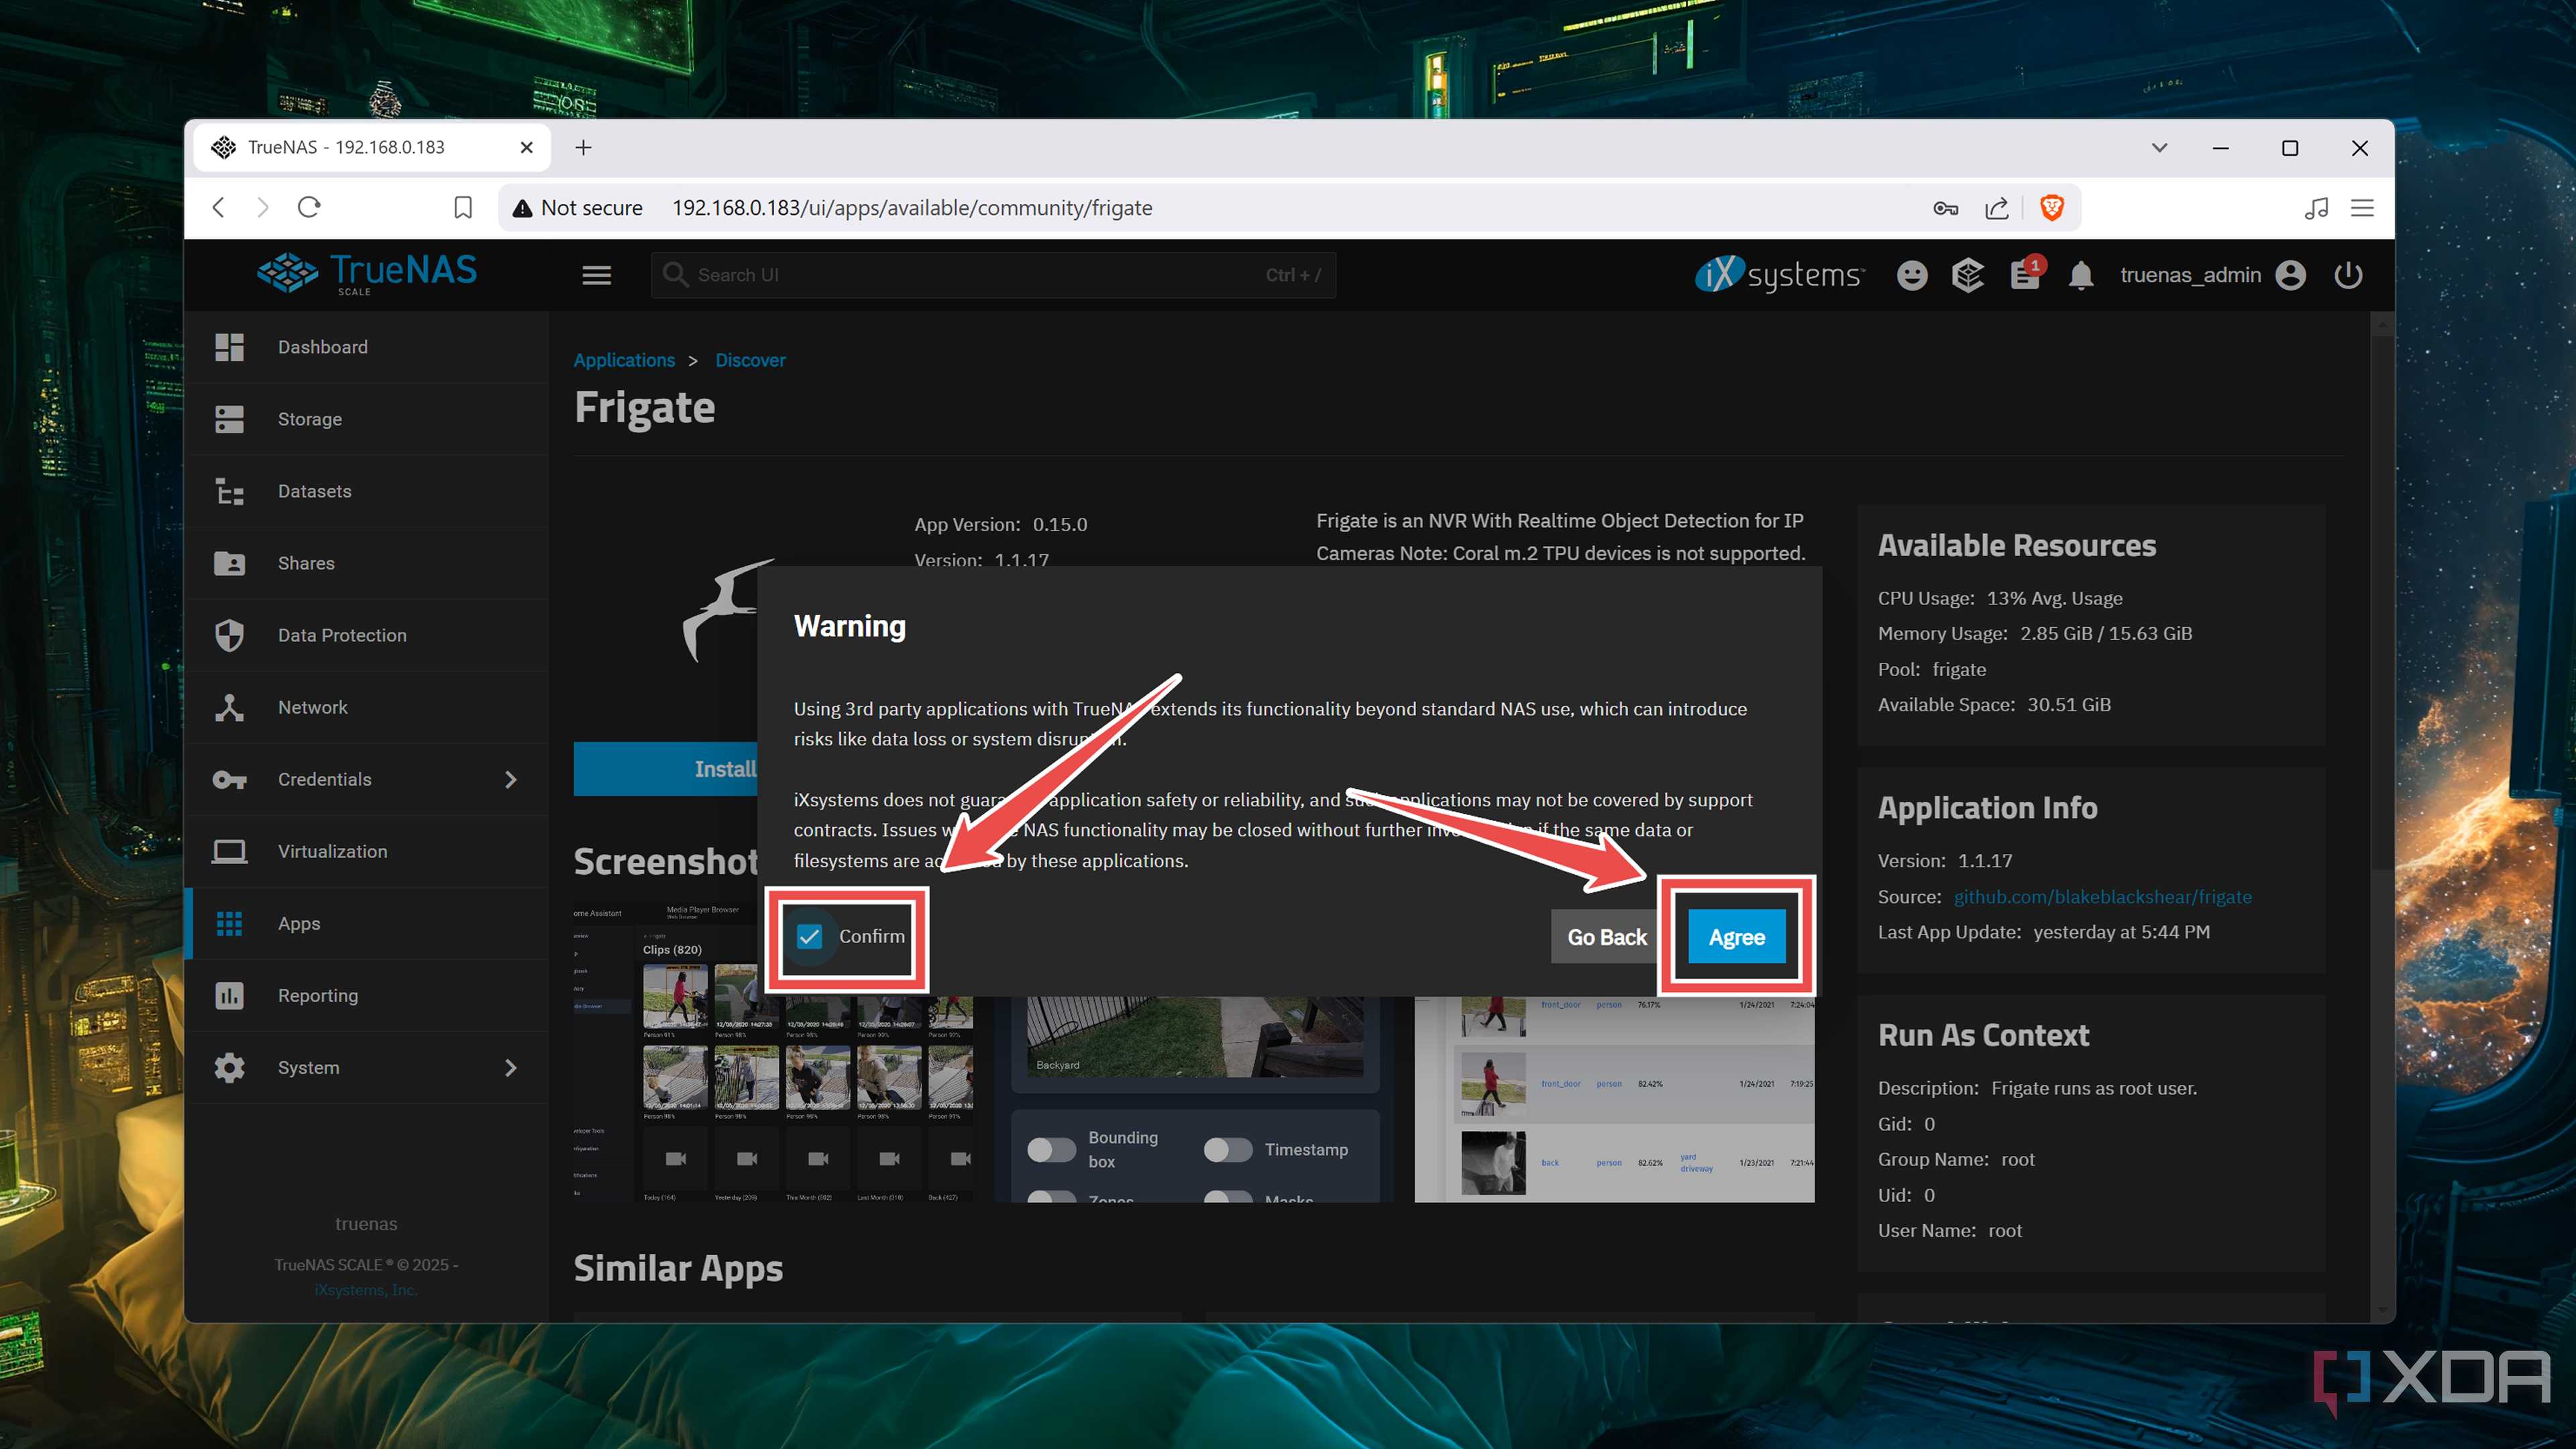Image resolution: width=2576 pixels, height=1449 pixels.
Task: Open the truenas_admin account icon
Action: (2290, 275)
